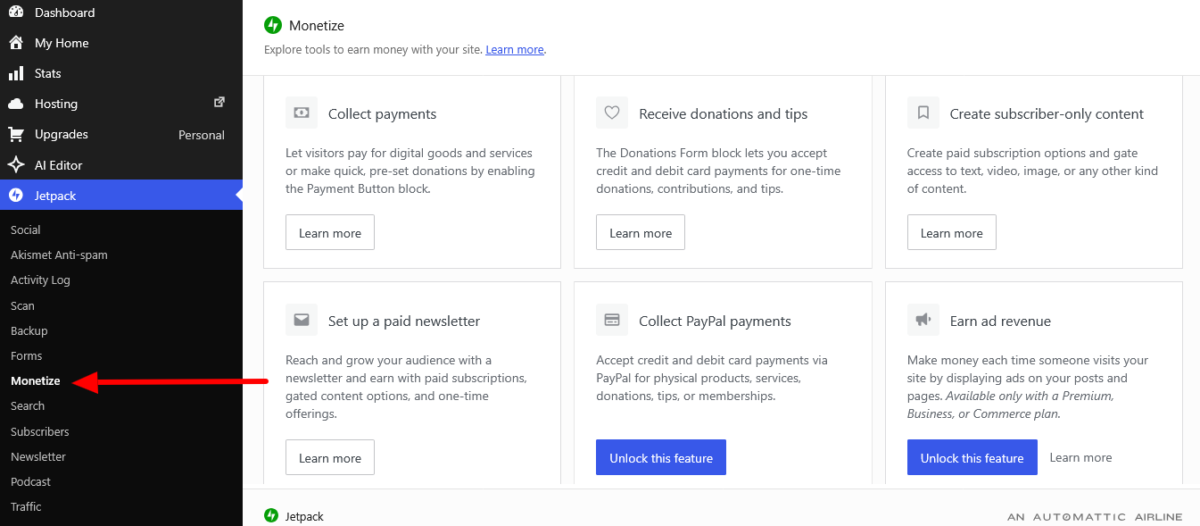Screen dimensions: 1200x526
Task: Click the credit card icon for PayPal payments
Action: 612,320
